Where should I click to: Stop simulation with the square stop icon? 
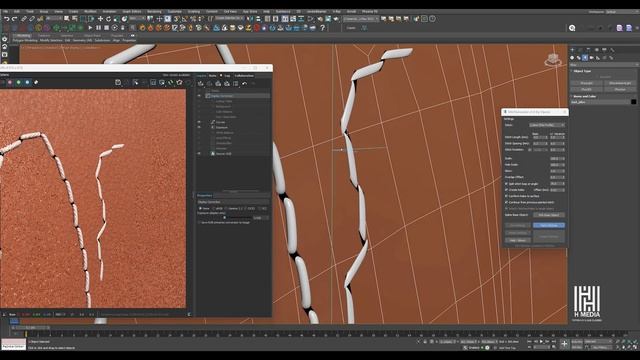pos(107,28)
